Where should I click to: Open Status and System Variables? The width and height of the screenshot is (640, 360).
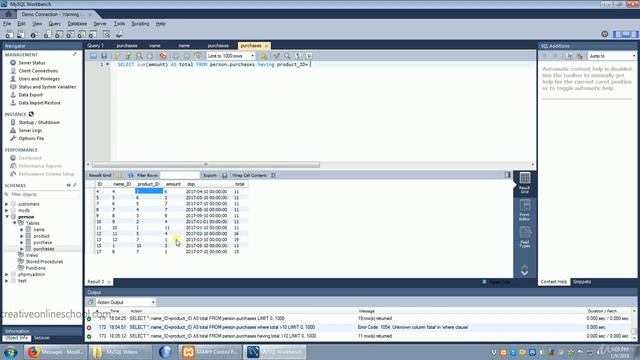[47, 87]
